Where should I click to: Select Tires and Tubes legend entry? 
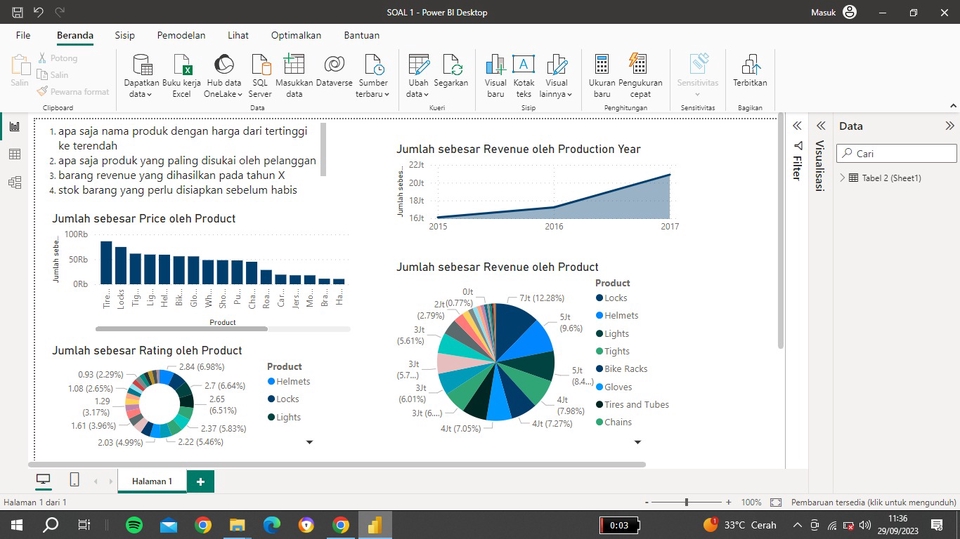click(632, 404)
